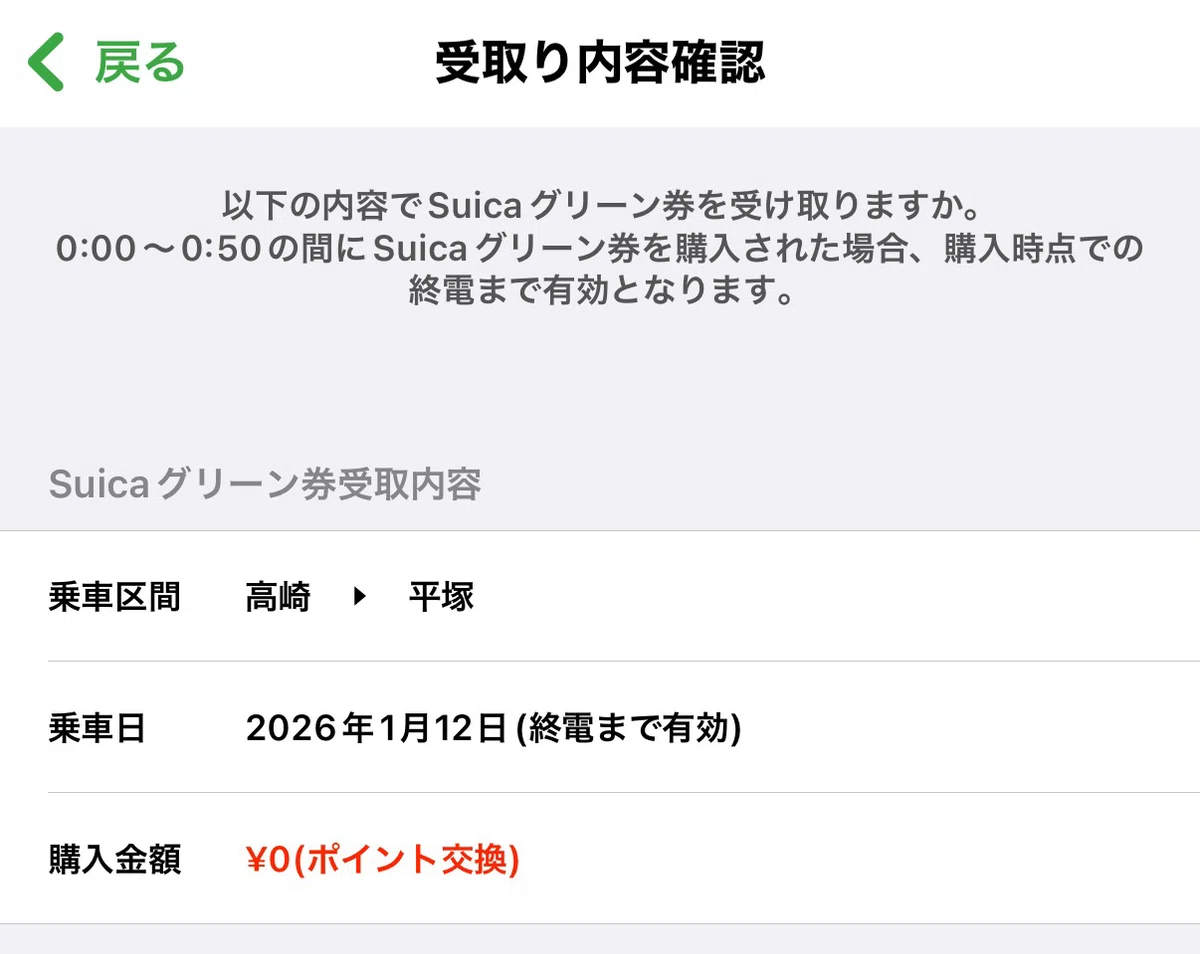
Task: Click the date 2026年1月12日
Action: coord(376,728)
